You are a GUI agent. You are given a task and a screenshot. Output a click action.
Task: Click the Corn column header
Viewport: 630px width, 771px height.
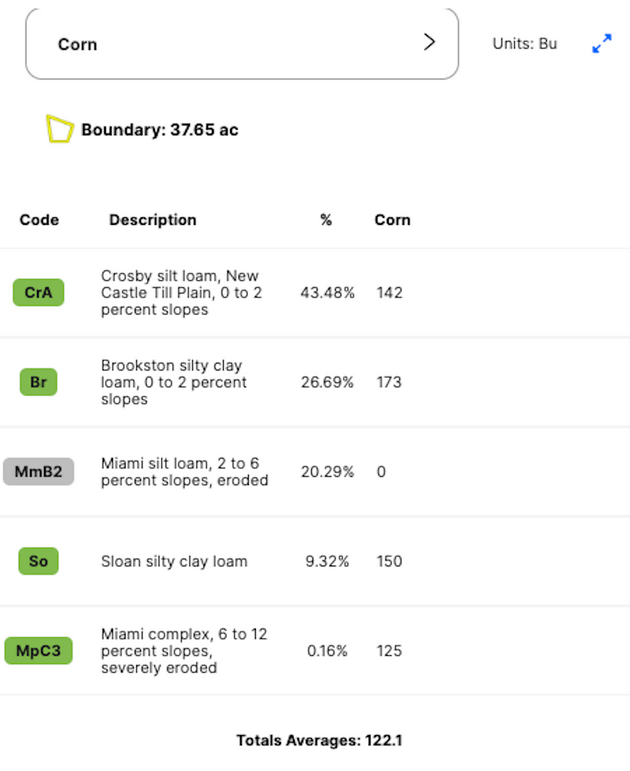392,220
